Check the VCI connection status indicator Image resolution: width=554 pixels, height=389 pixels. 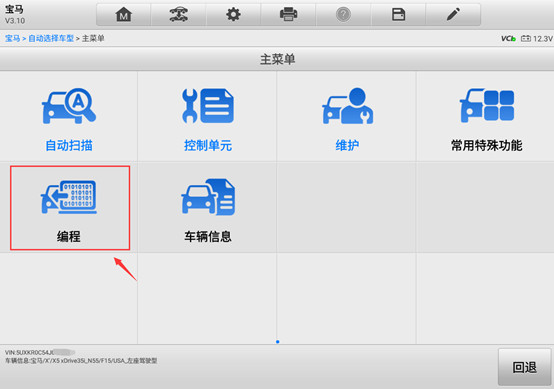point(508,39)
